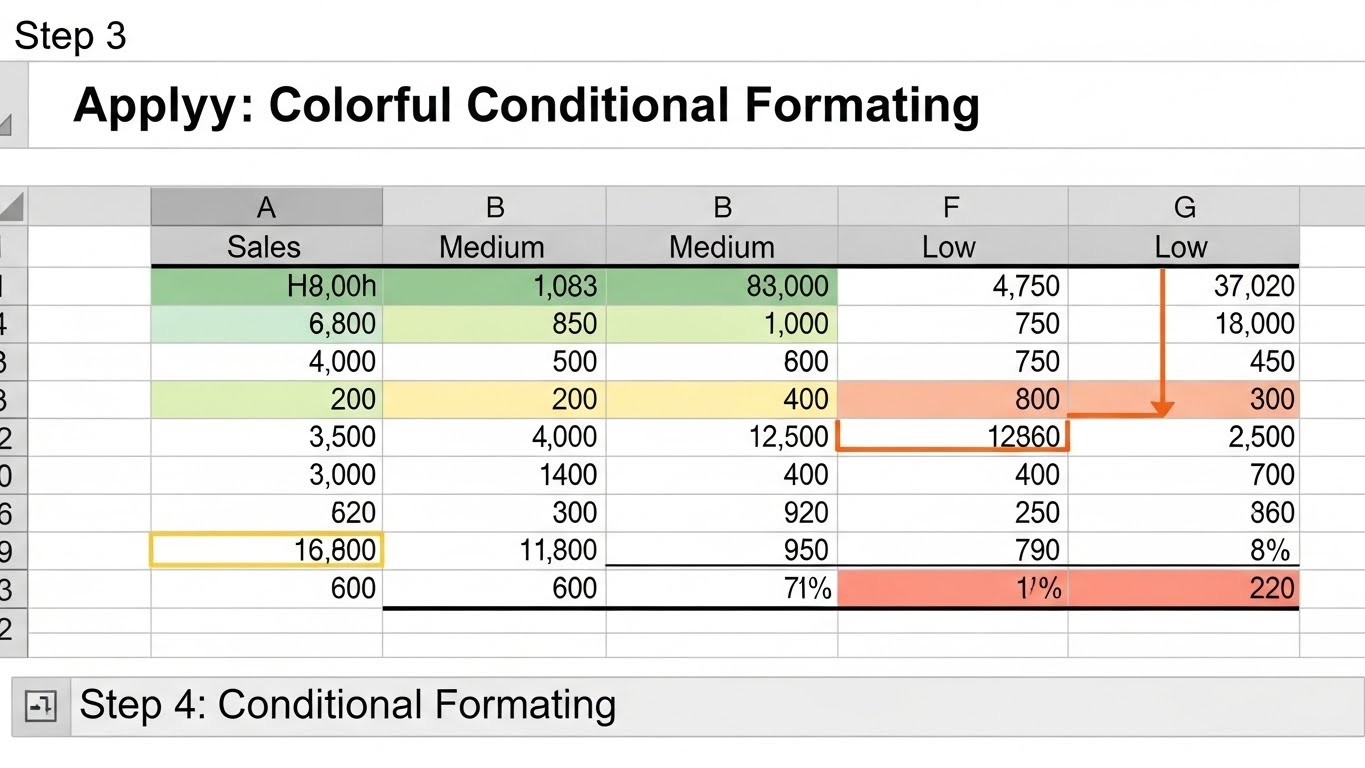Expand the Step 4: Conditional Formating section
Viewport: 1365px width, 768px height.
point(347,705)
